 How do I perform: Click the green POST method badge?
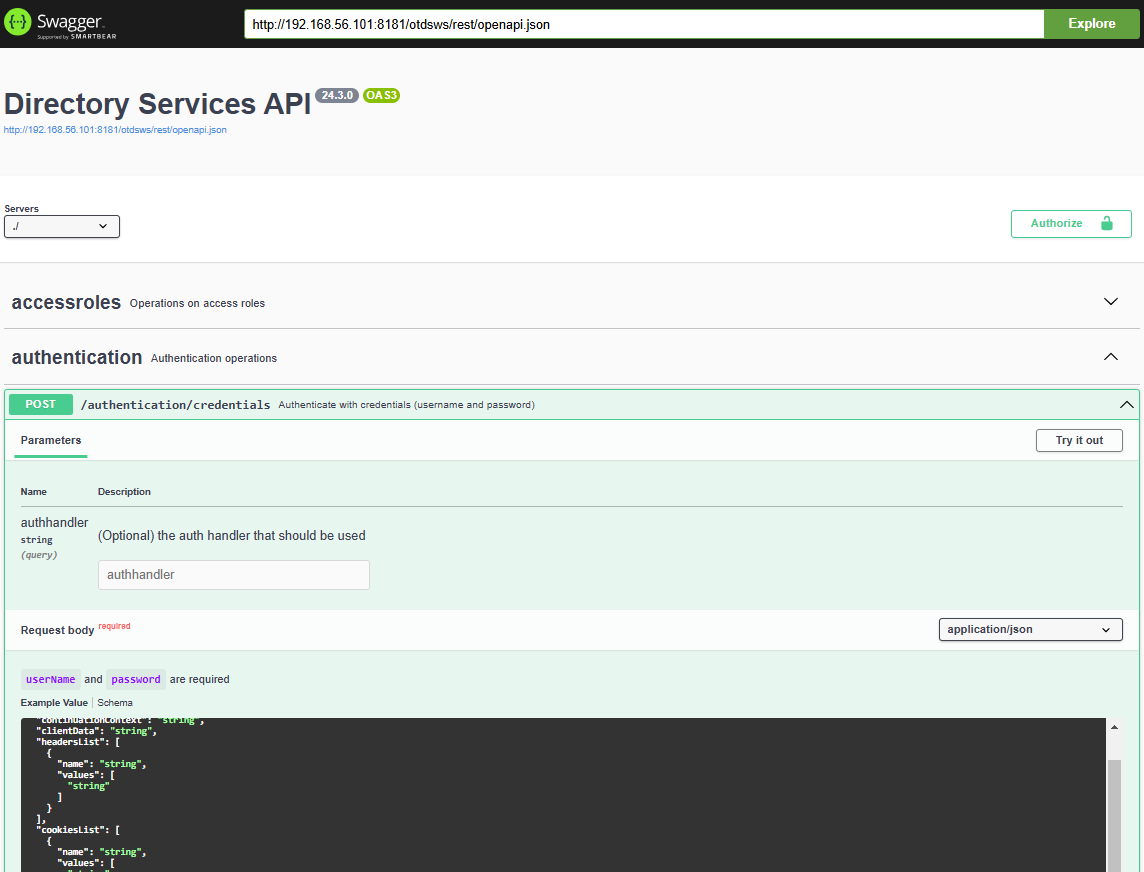tap(41, 405)
